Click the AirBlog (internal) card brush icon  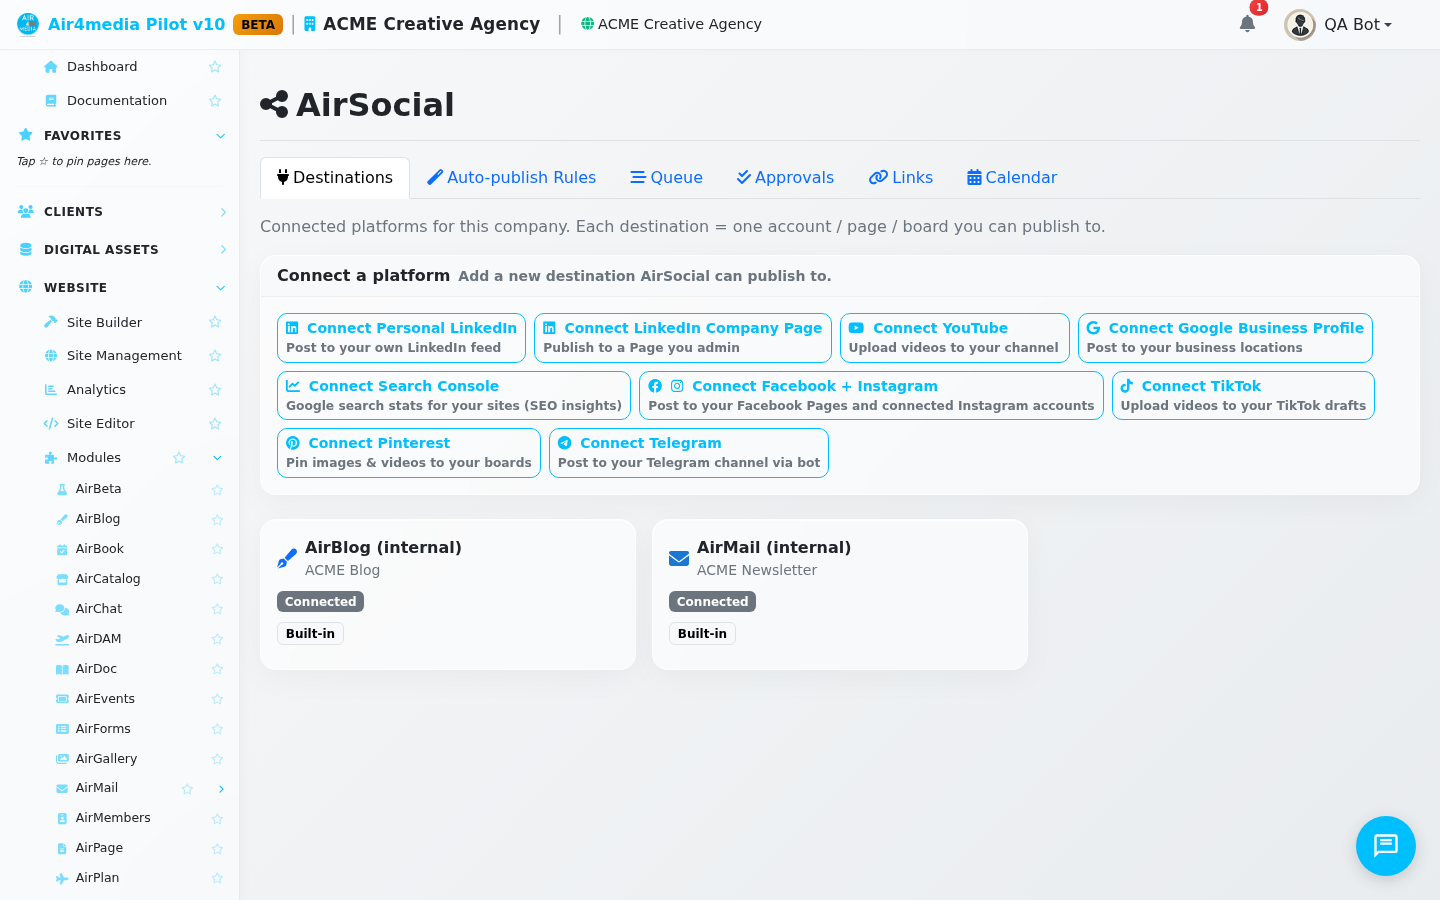(x=287, y=558)
